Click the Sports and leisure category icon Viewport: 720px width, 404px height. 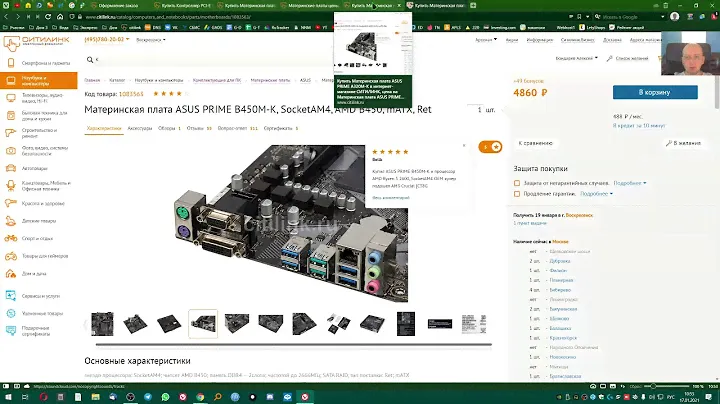(x=10, y=238)
